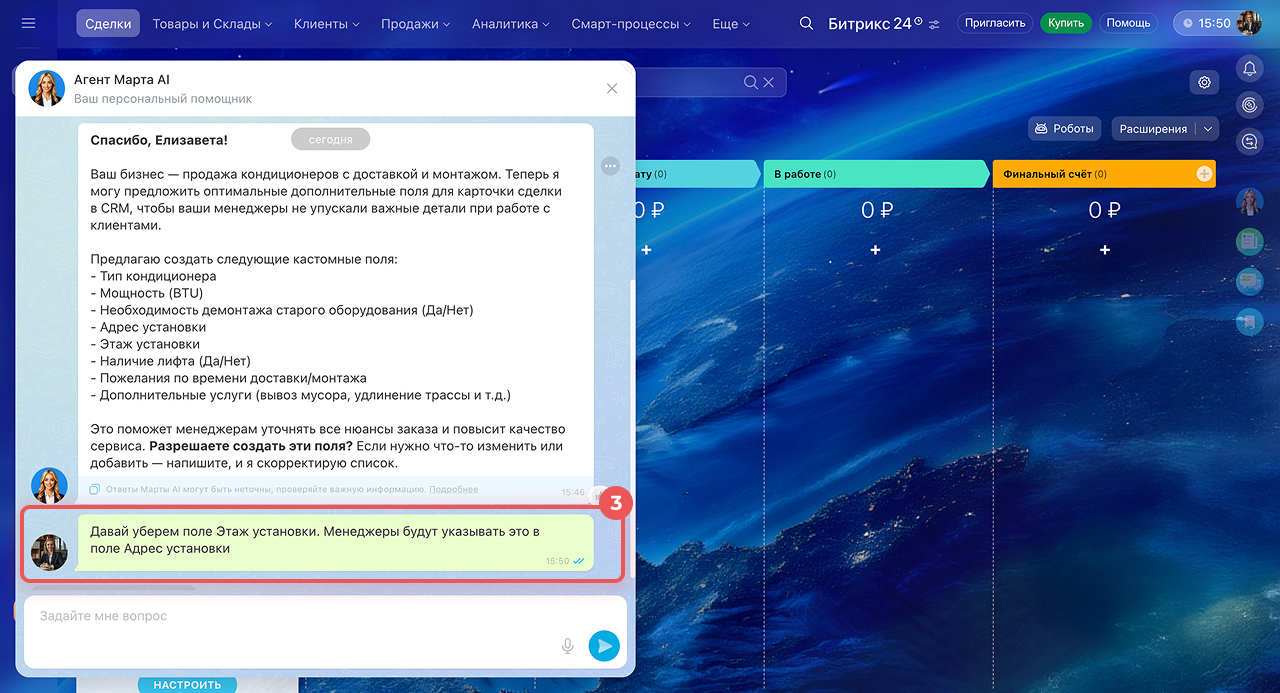Expand Аналитика menu
Viewport: 1280px width, 693px height.
[511, 23]
